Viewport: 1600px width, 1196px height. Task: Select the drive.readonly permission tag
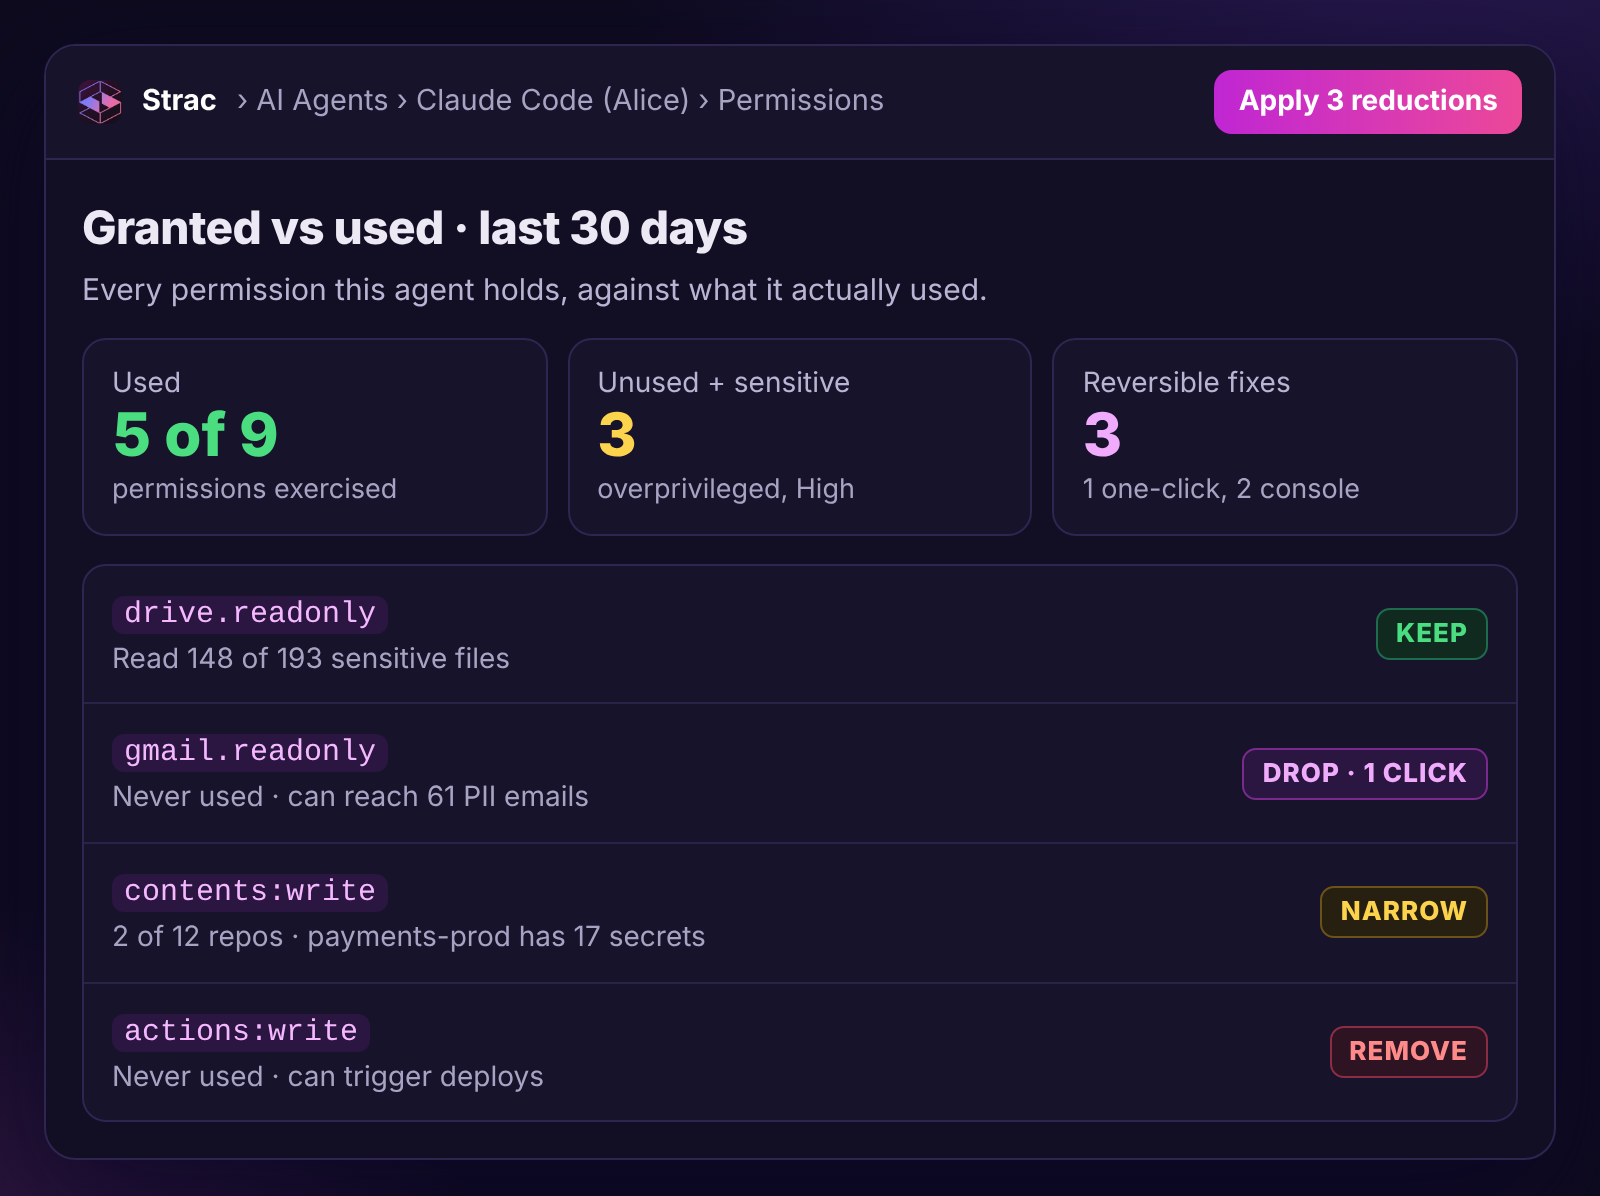(x=250, y=613)
